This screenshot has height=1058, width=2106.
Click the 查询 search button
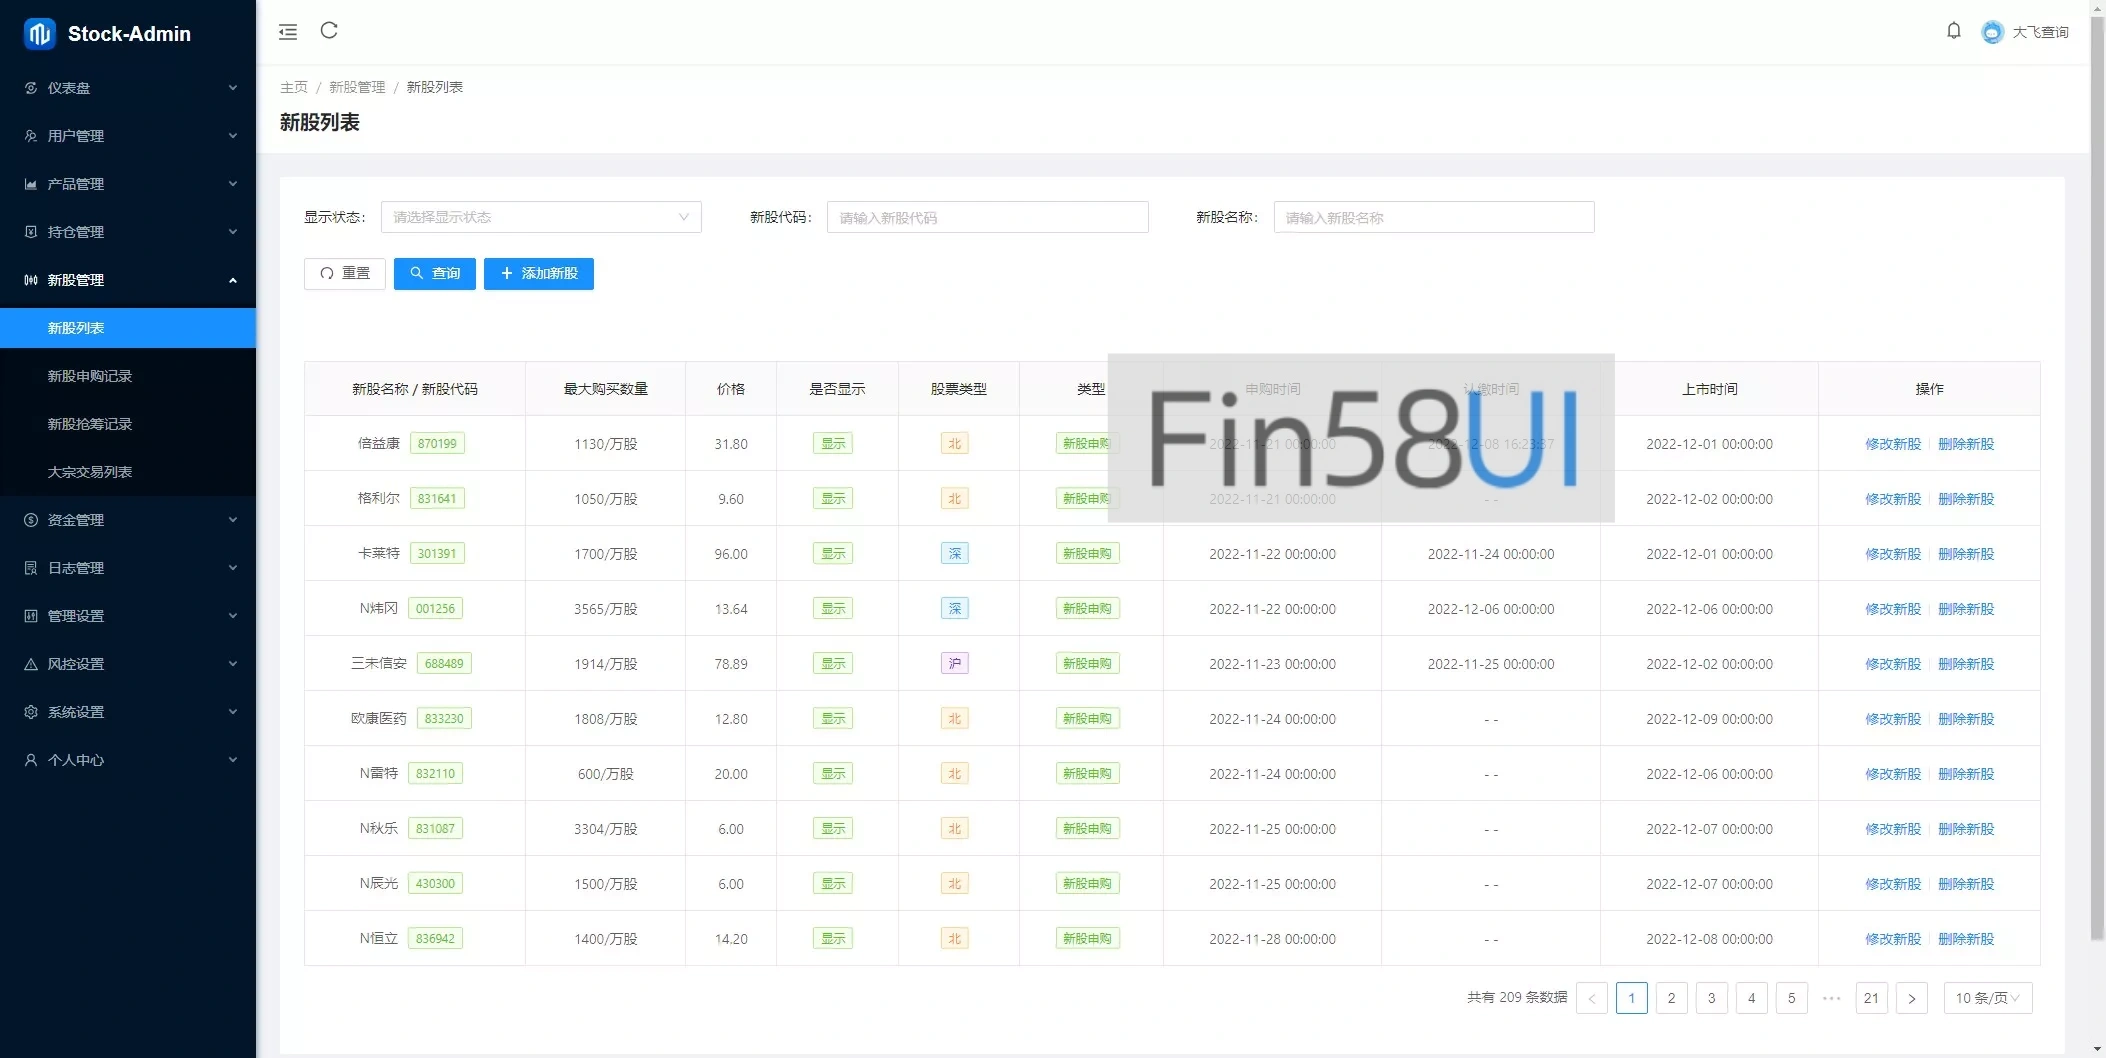(434, 273)
